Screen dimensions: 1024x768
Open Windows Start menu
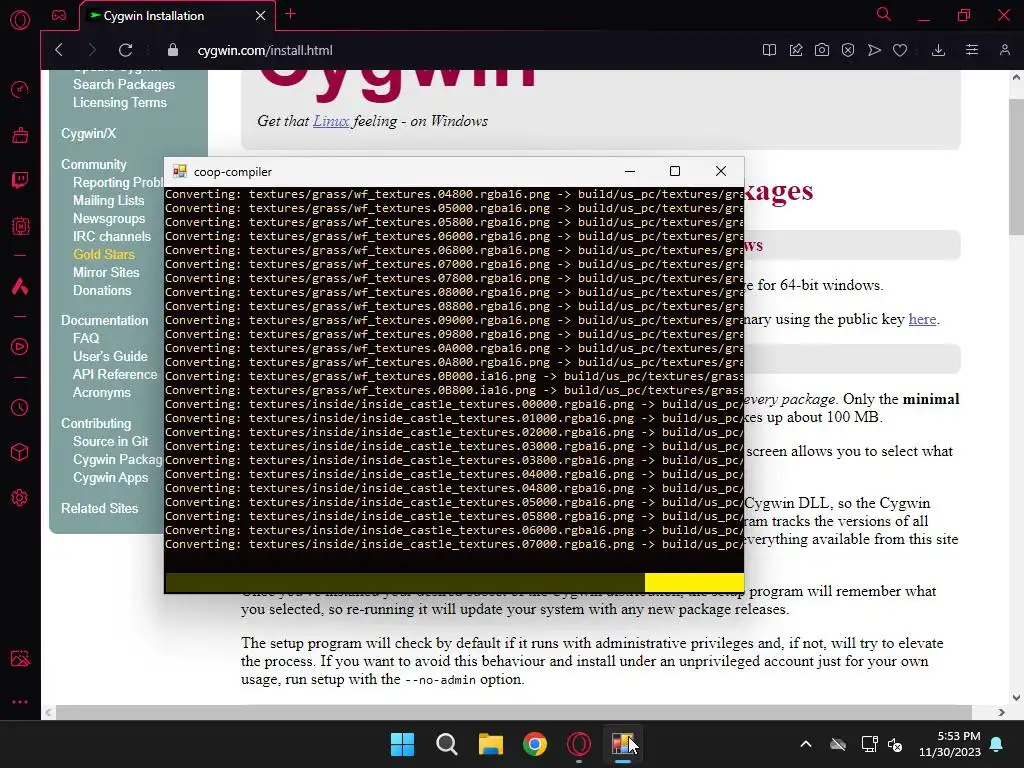coord(402,744)
